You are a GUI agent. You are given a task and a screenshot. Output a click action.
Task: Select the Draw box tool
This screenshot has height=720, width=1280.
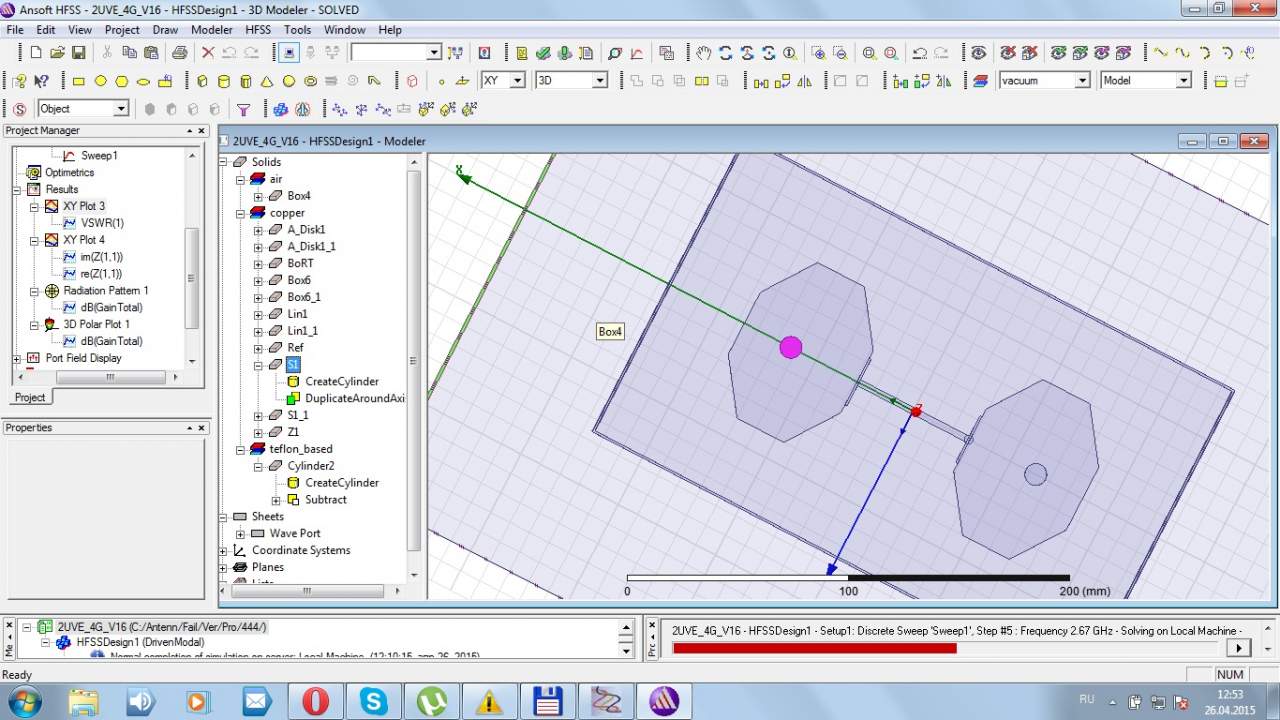point(203,81)
